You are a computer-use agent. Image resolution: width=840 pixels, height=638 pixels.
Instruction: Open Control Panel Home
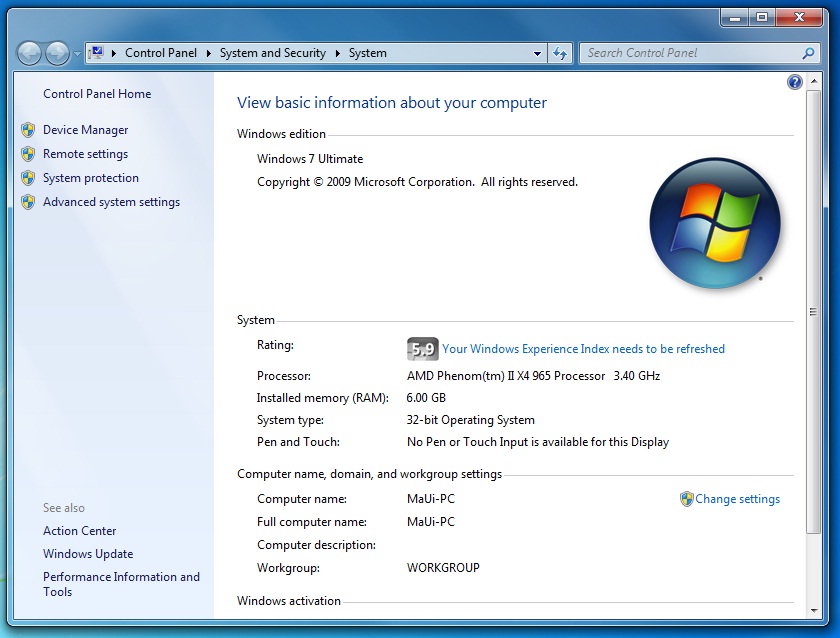pyautogui.click(x=97, y=94)
